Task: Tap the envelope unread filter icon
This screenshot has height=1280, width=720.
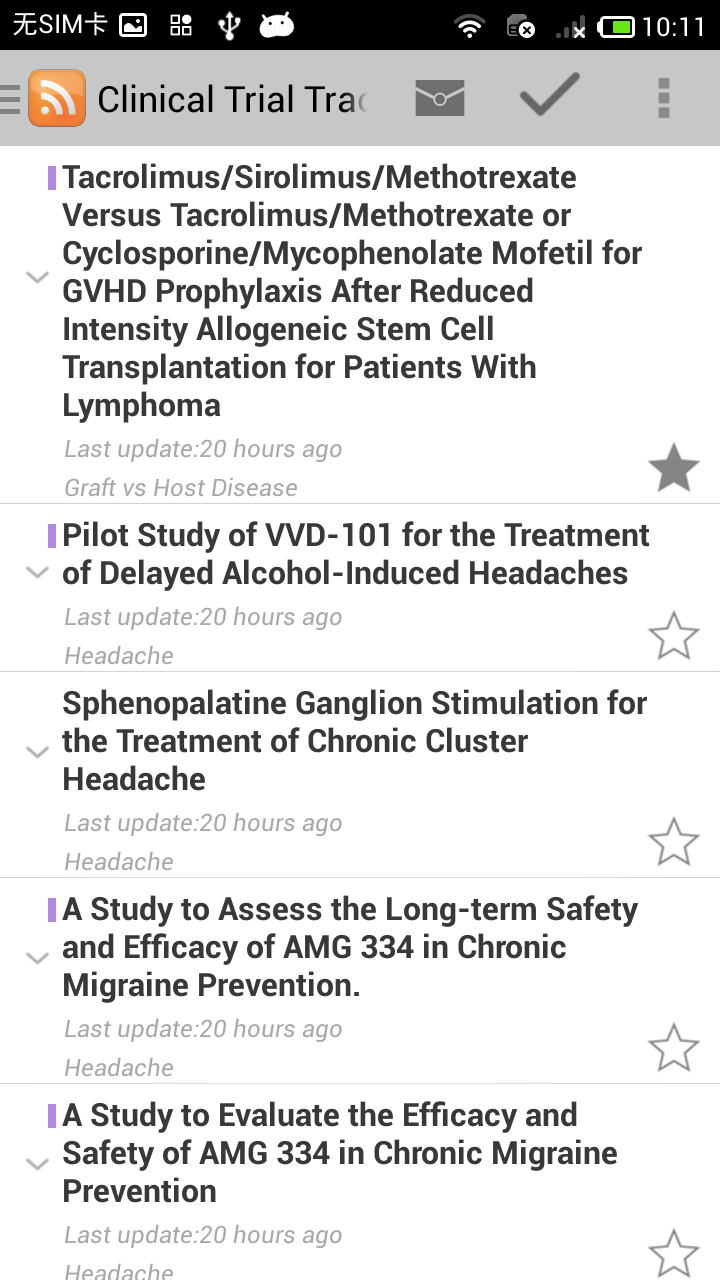Action: click(x=439, y=99)
